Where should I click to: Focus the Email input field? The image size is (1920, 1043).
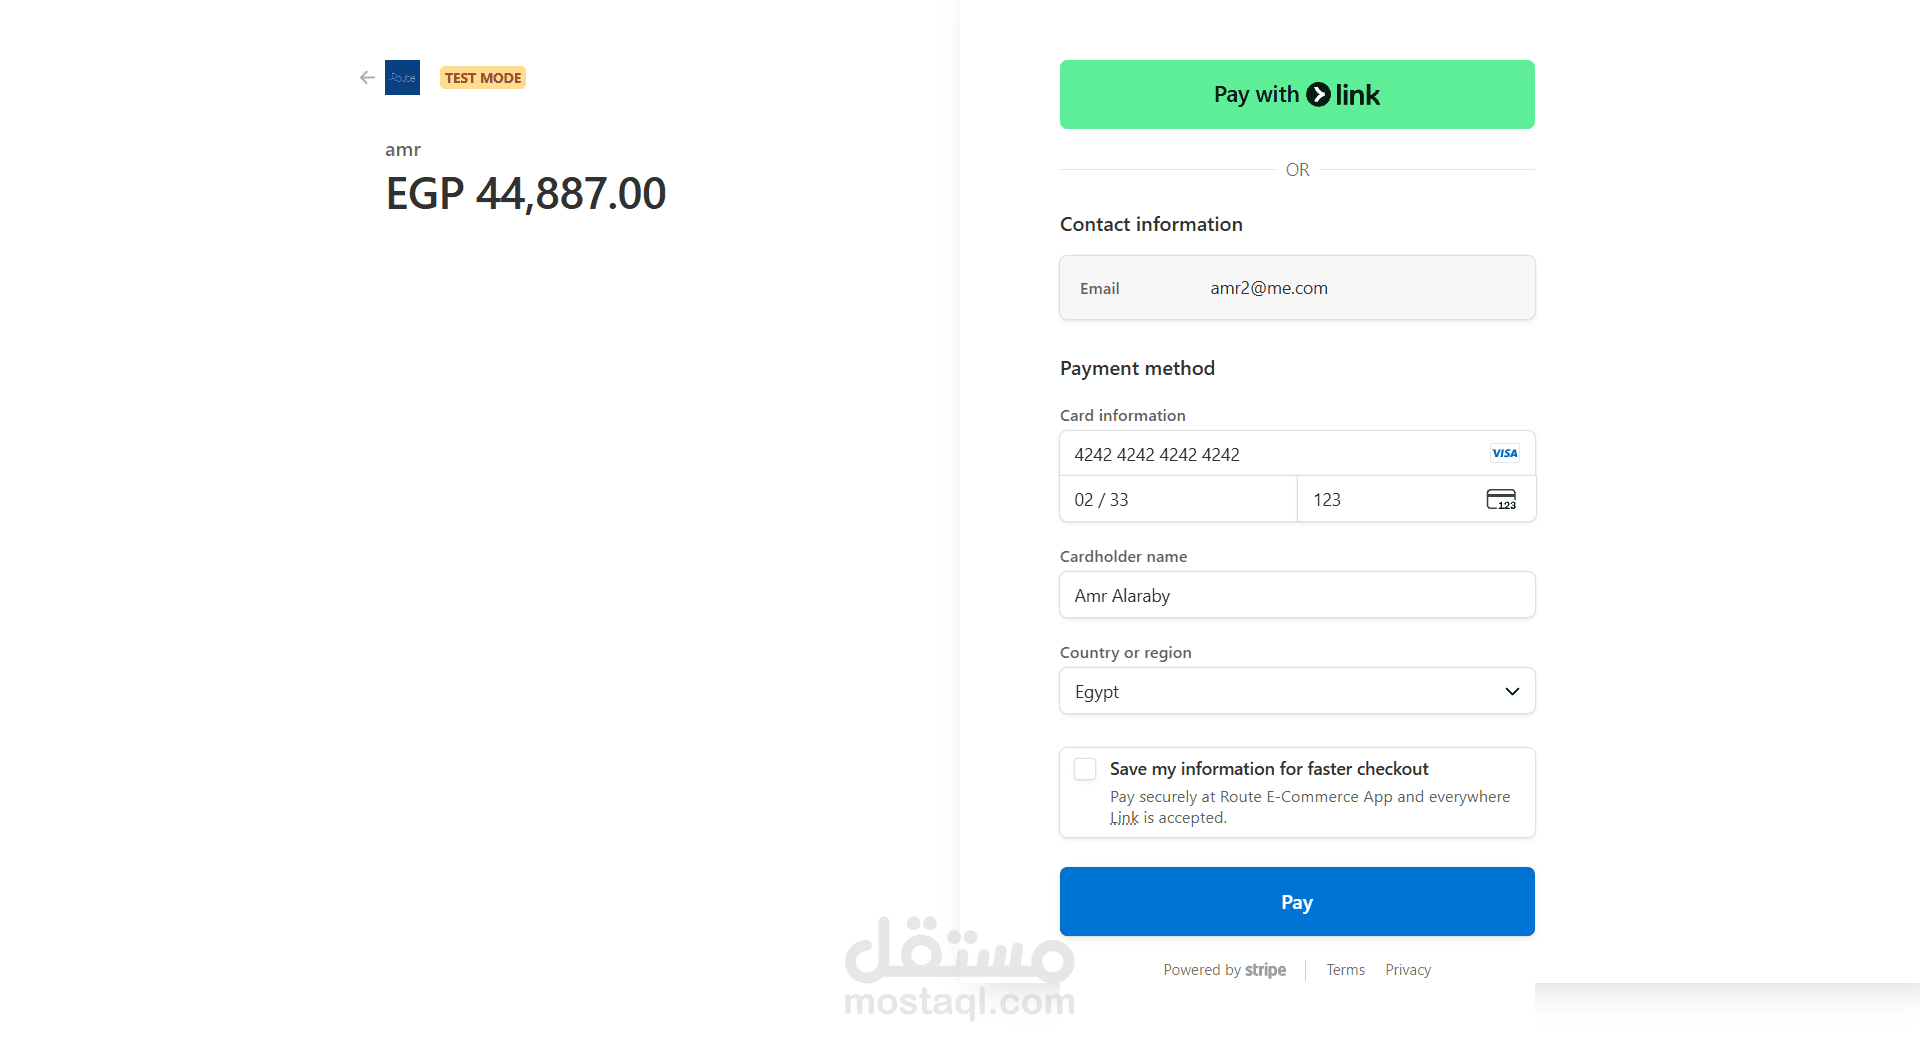pyautogui.click(x=1360, y=288)
